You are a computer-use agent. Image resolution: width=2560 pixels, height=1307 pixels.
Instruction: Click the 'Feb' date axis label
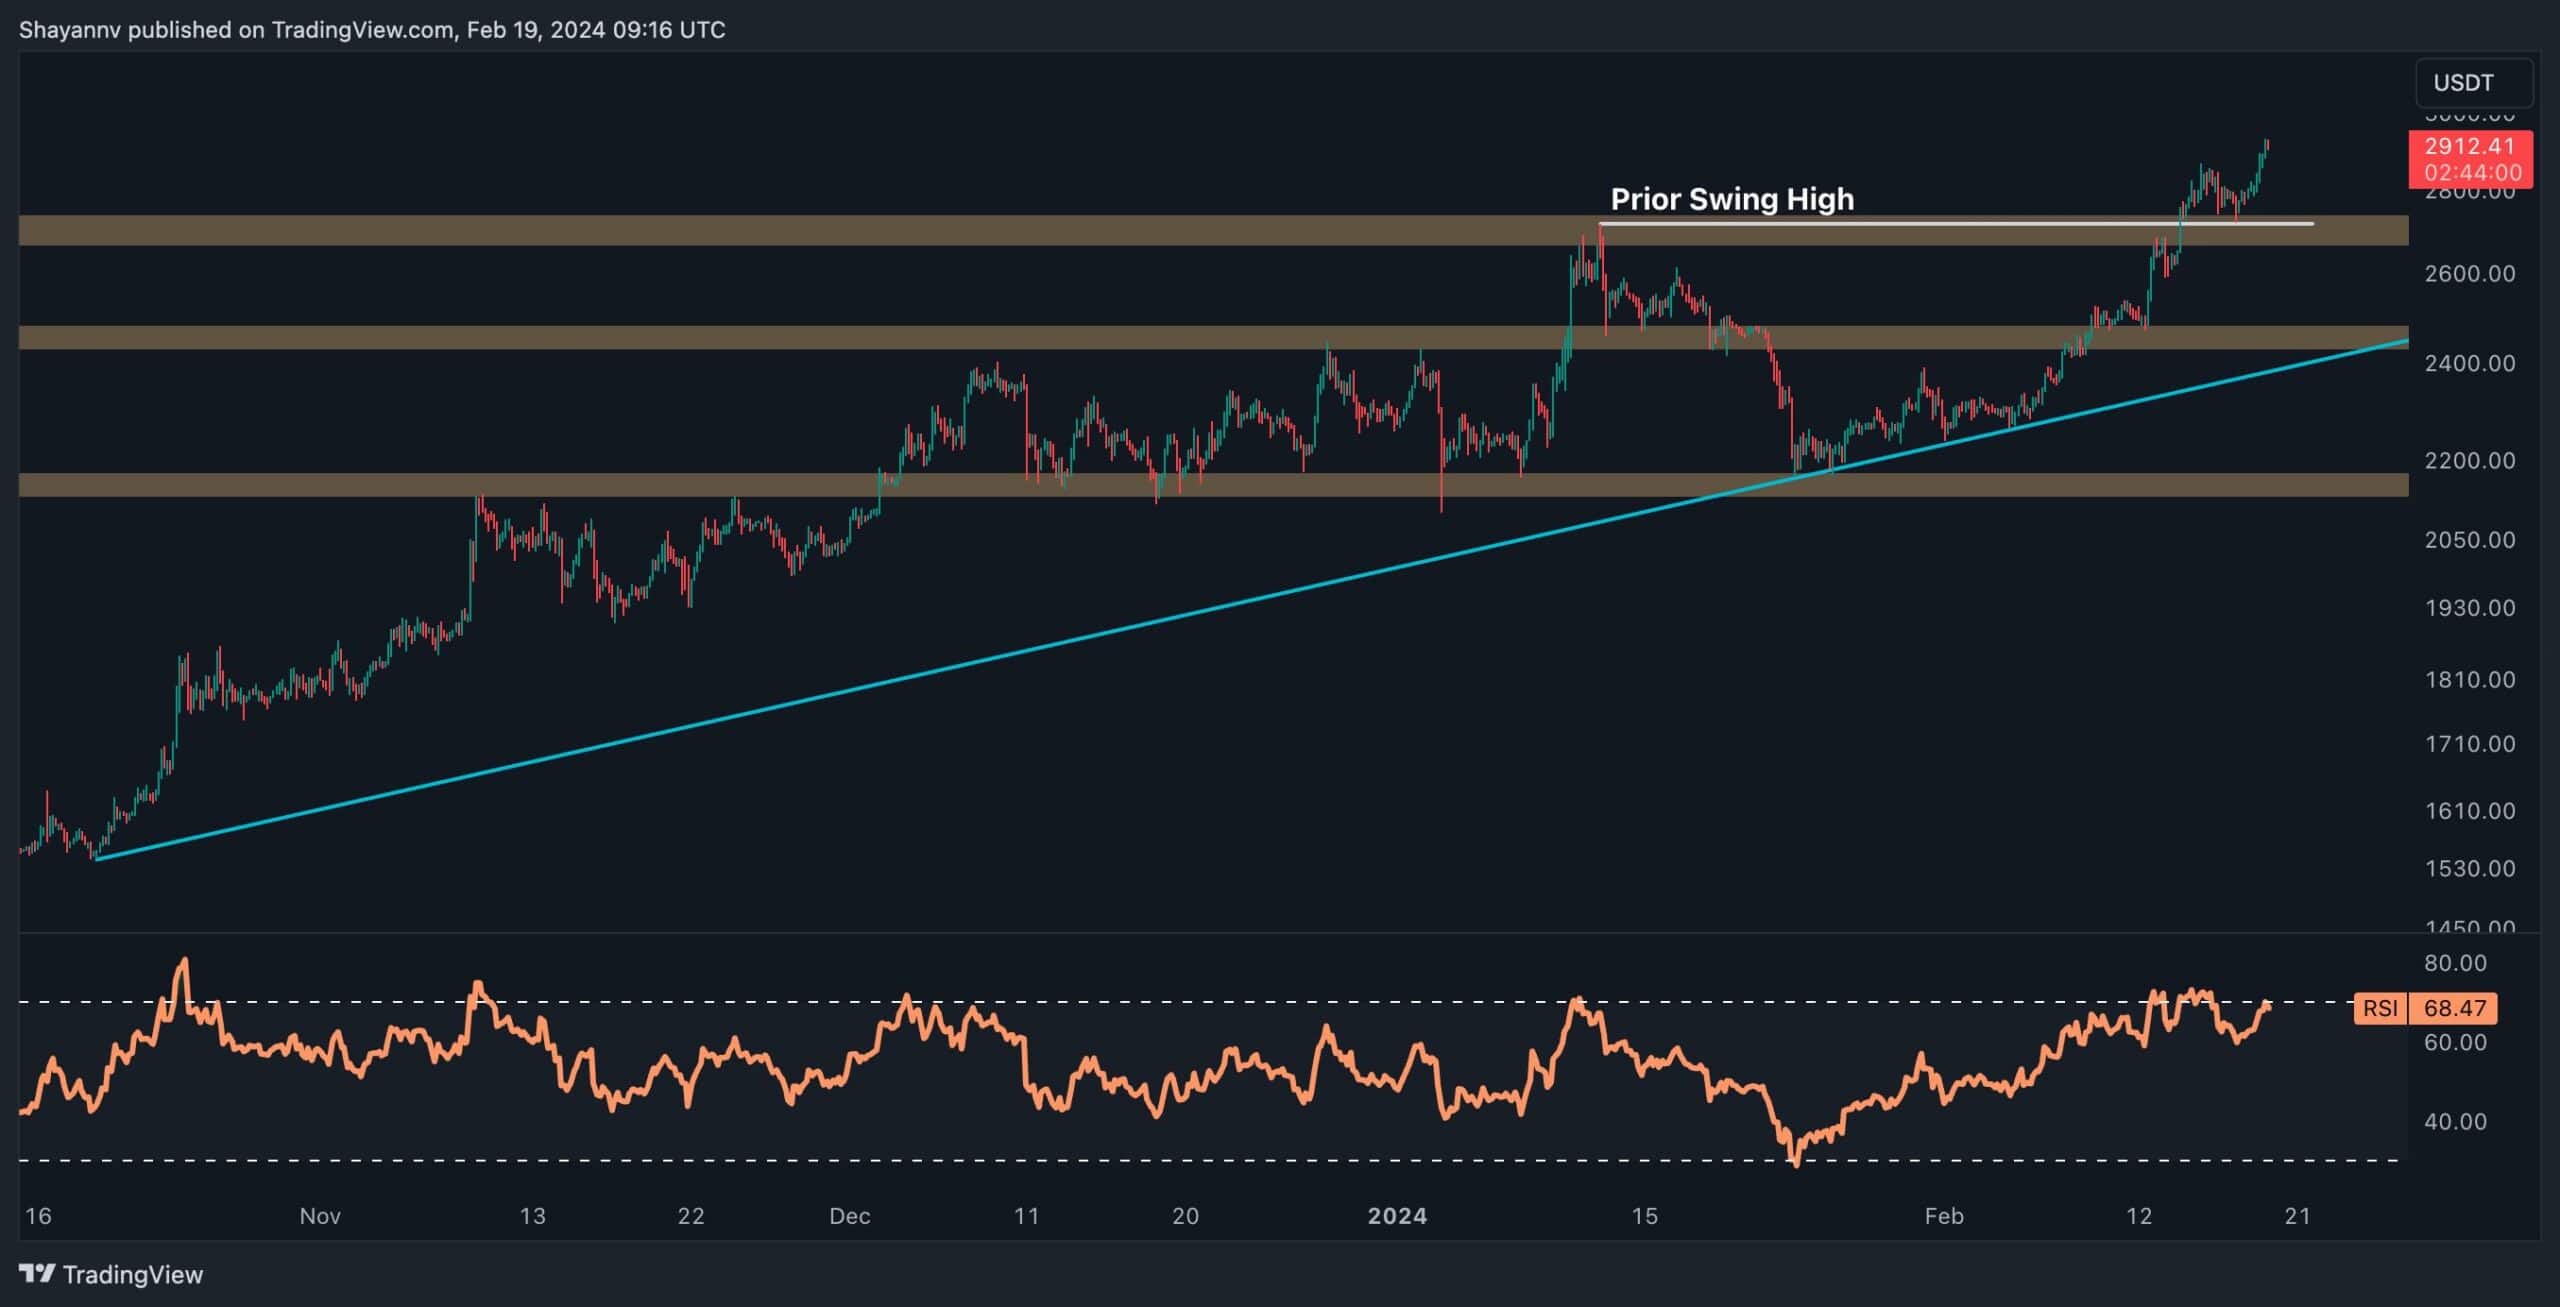(1944, 1217)
